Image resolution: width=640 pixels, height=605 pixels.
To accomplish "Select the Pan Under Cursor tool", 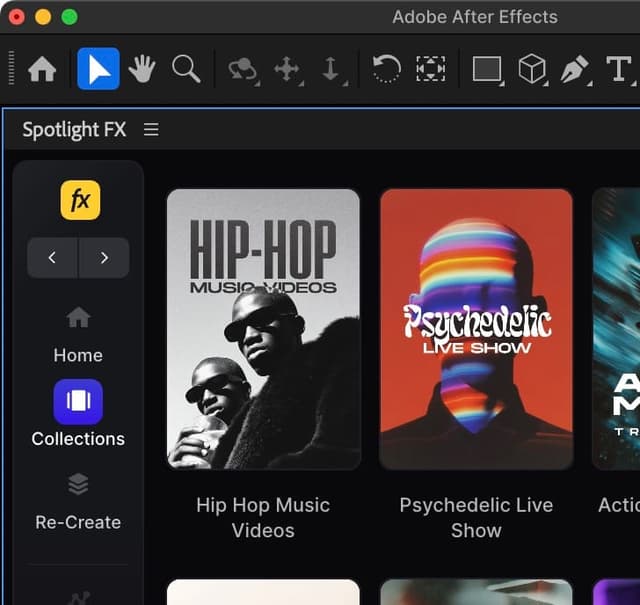I will [288, 69].
